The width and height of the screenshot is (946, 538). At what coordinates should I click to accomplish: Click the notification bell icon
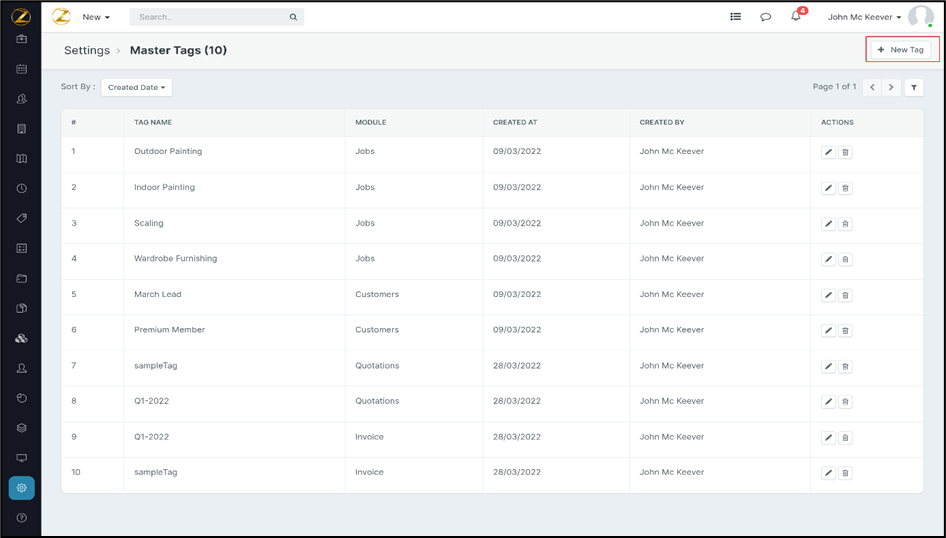[796, 17]
